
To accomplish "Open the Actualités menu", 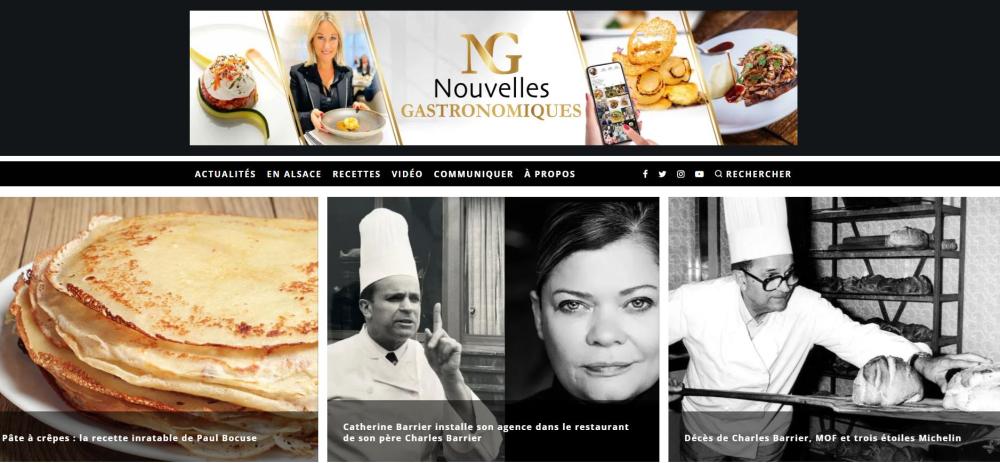I will tap(225, 174).
